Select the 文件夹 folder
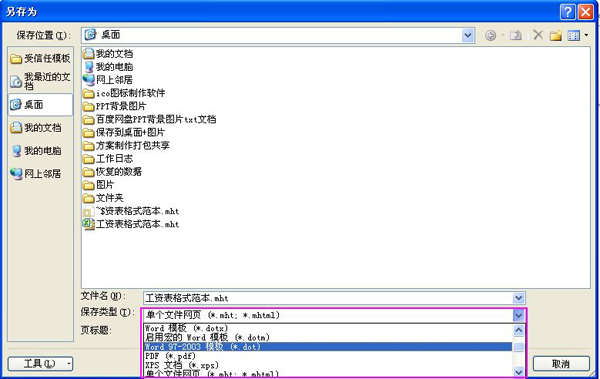Screen dimensions: 600x379 pos(104,198)
